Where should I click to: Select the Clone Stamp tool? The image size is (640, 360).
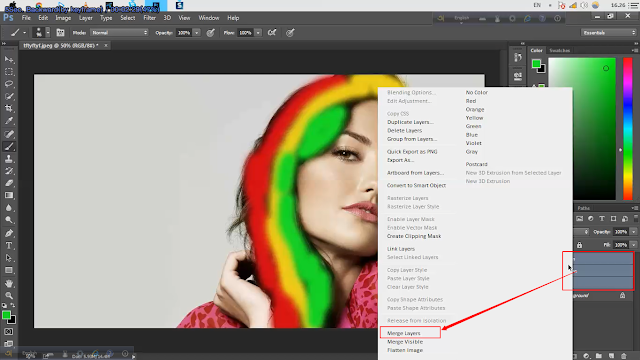point(9,159)
